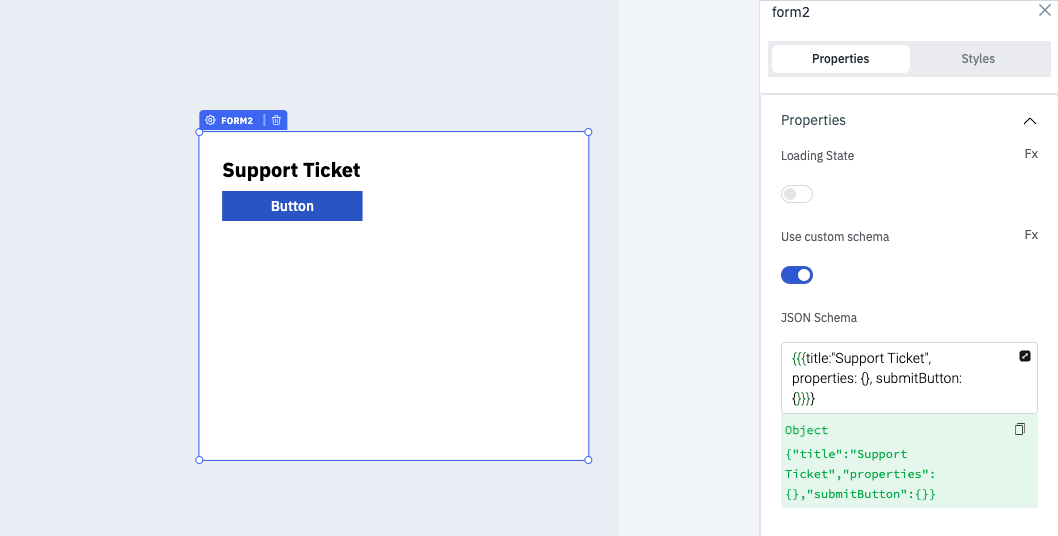Click Fx beside Use custom schema

[x=1031, y=235]
